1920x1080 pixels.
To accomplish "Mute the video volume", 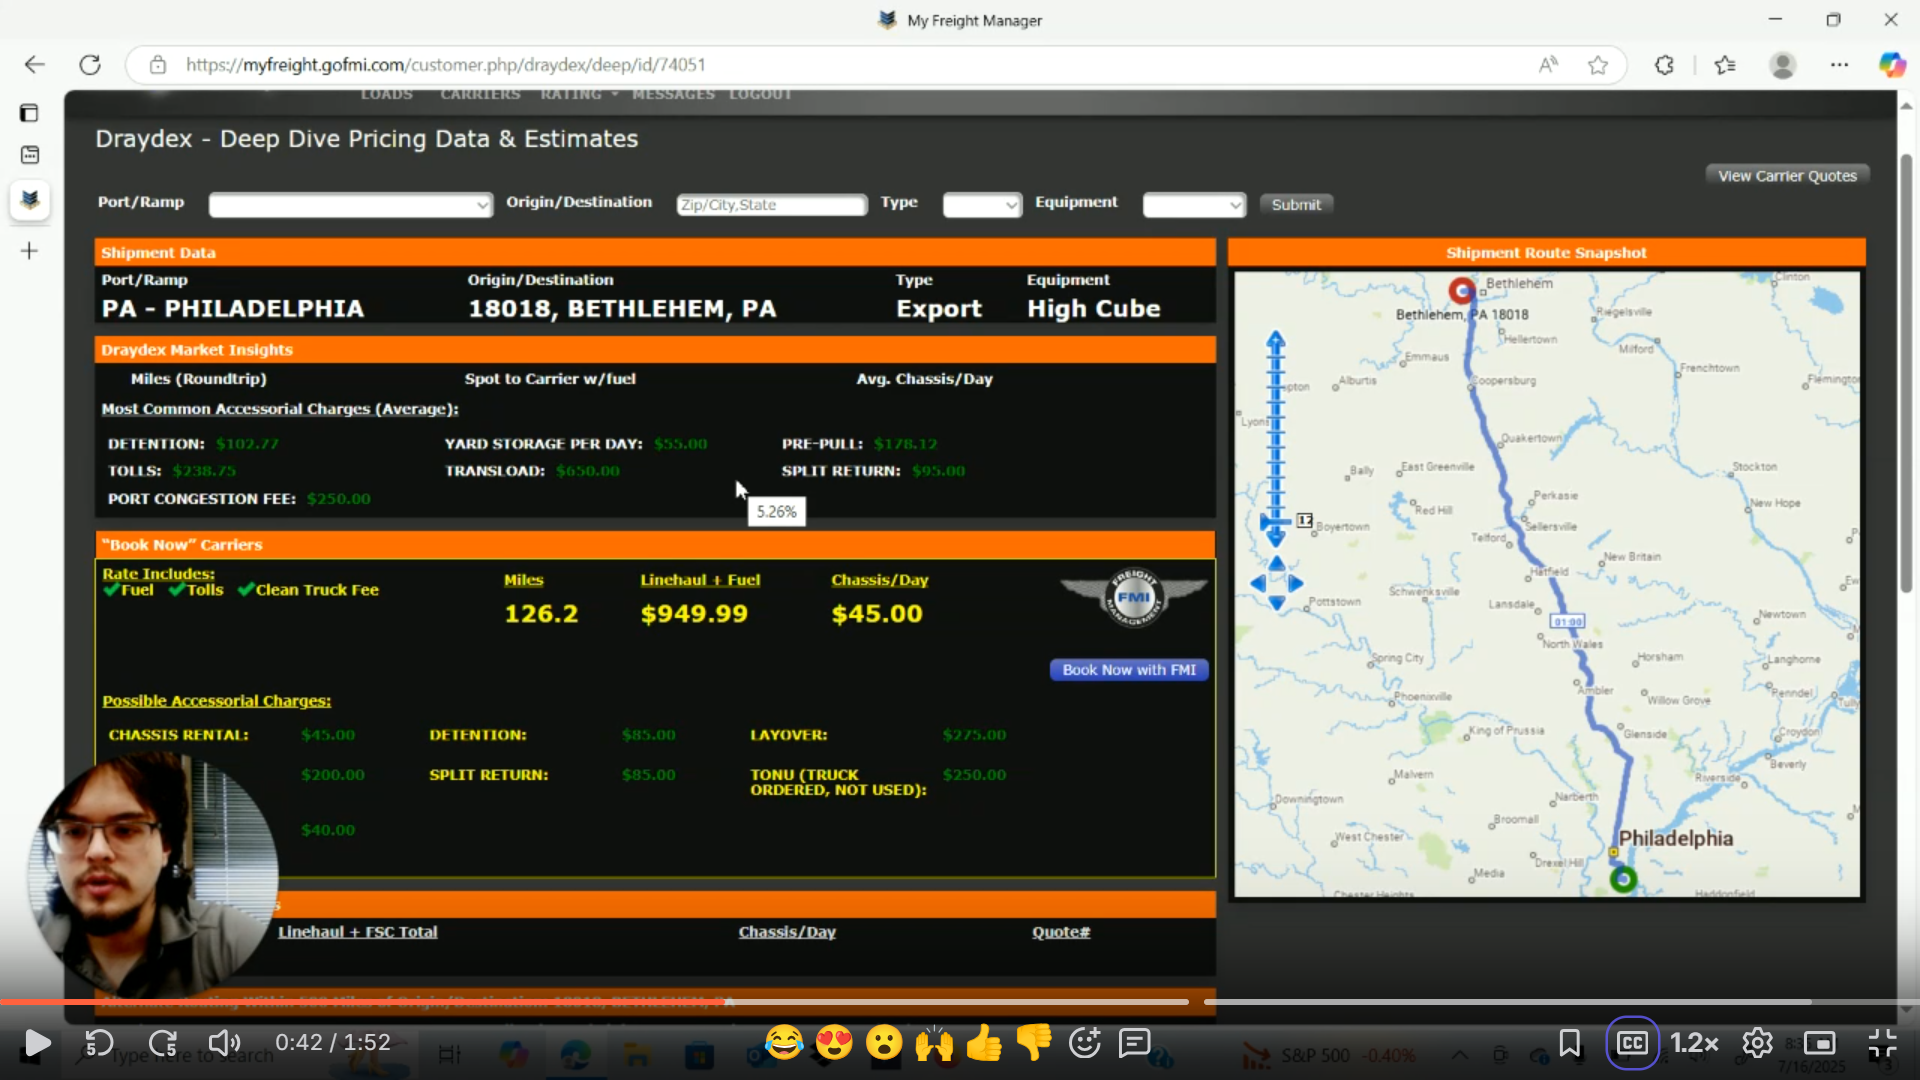I will point(223,1043).
